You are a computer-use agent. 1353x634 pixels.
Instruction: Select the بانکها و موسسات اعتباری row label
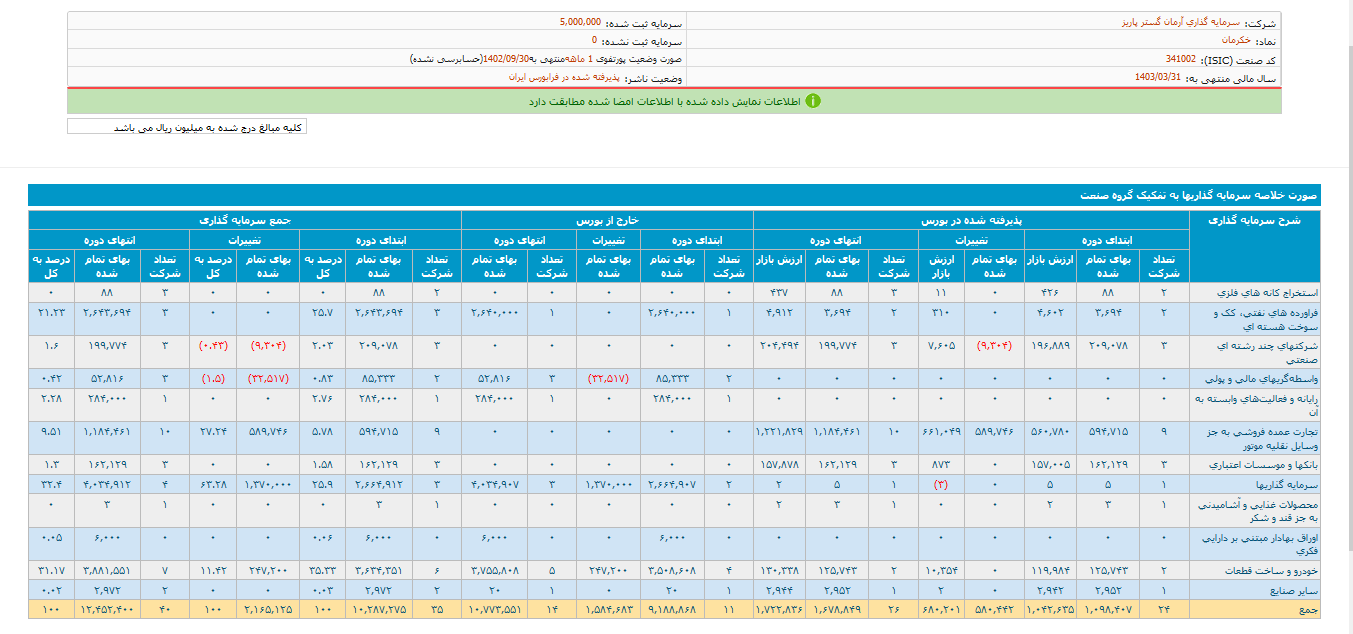[1257, 465]
